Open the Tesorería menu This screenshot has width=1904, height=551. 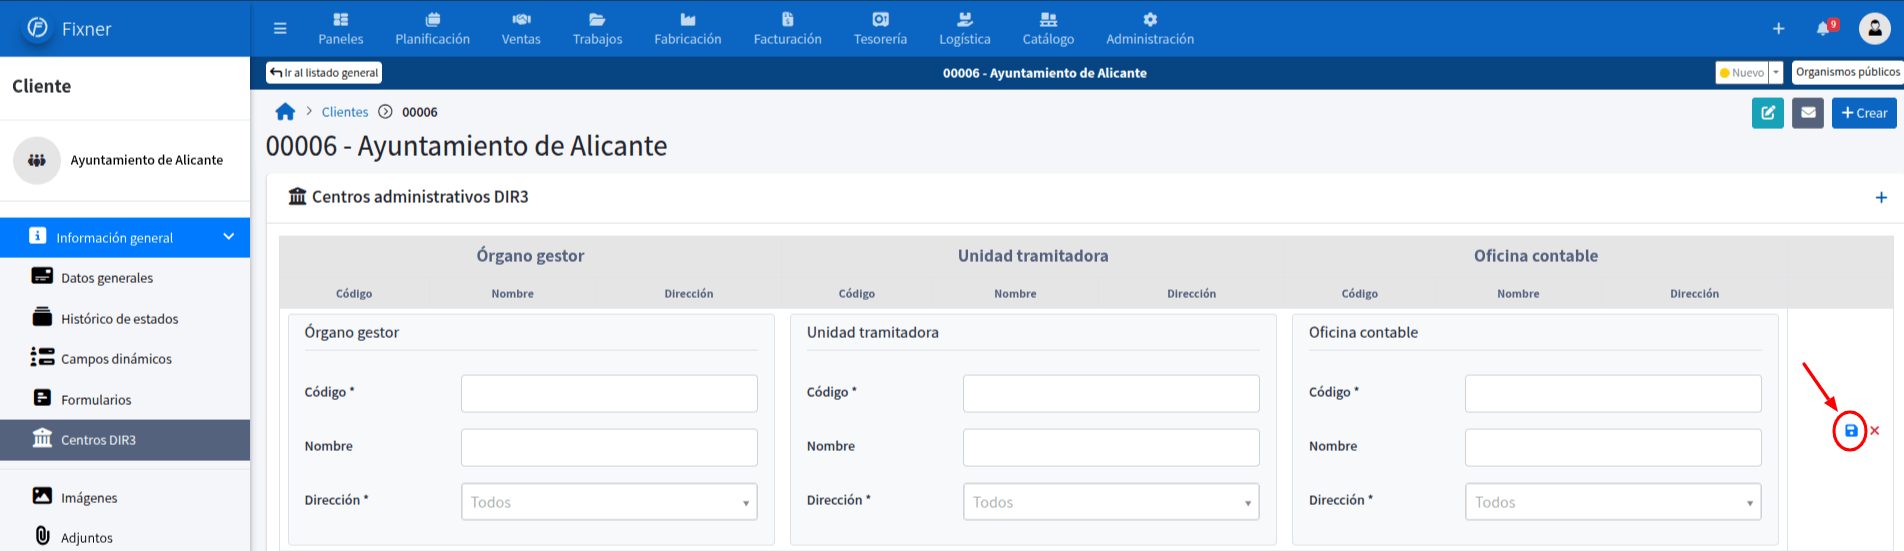(x=880, y=29)
